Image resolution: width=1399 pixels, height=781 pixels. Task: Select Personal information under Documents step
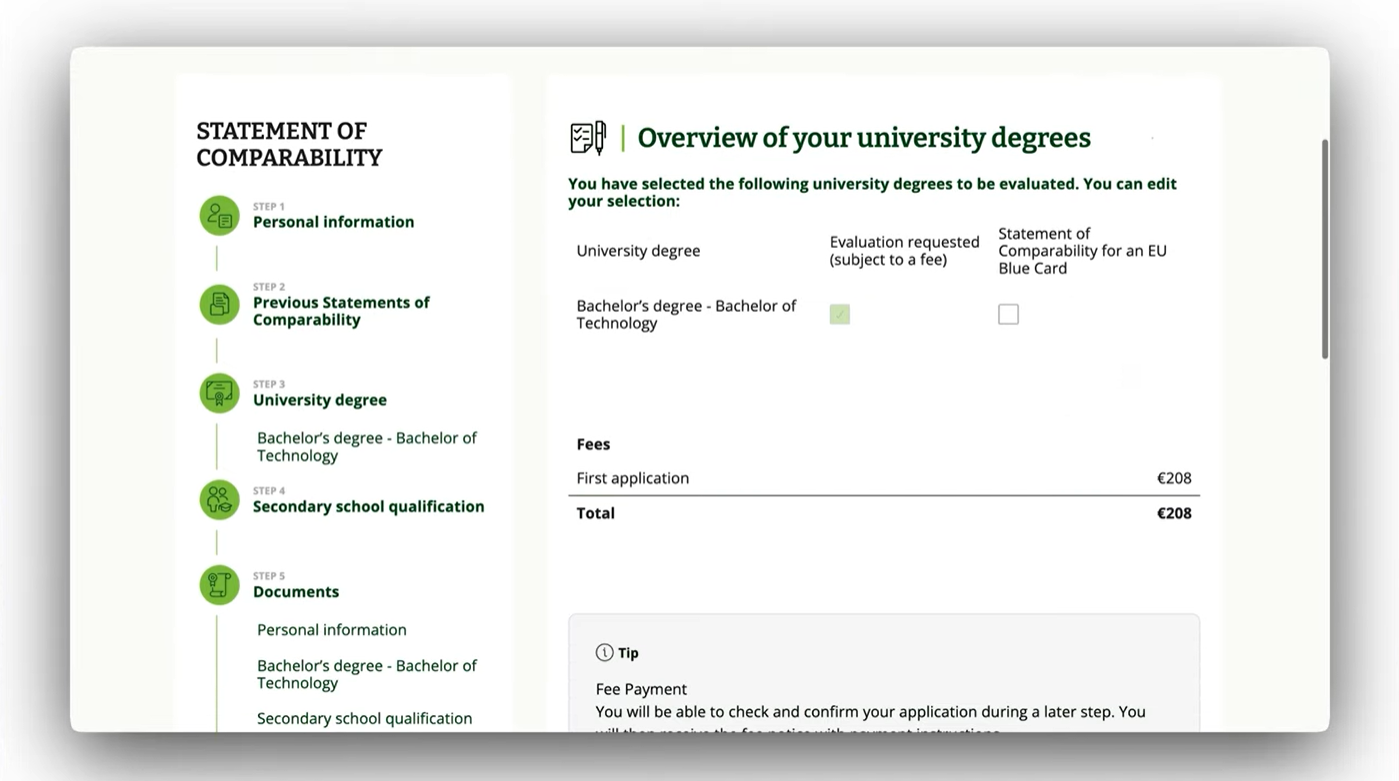(x=332, y=630)
